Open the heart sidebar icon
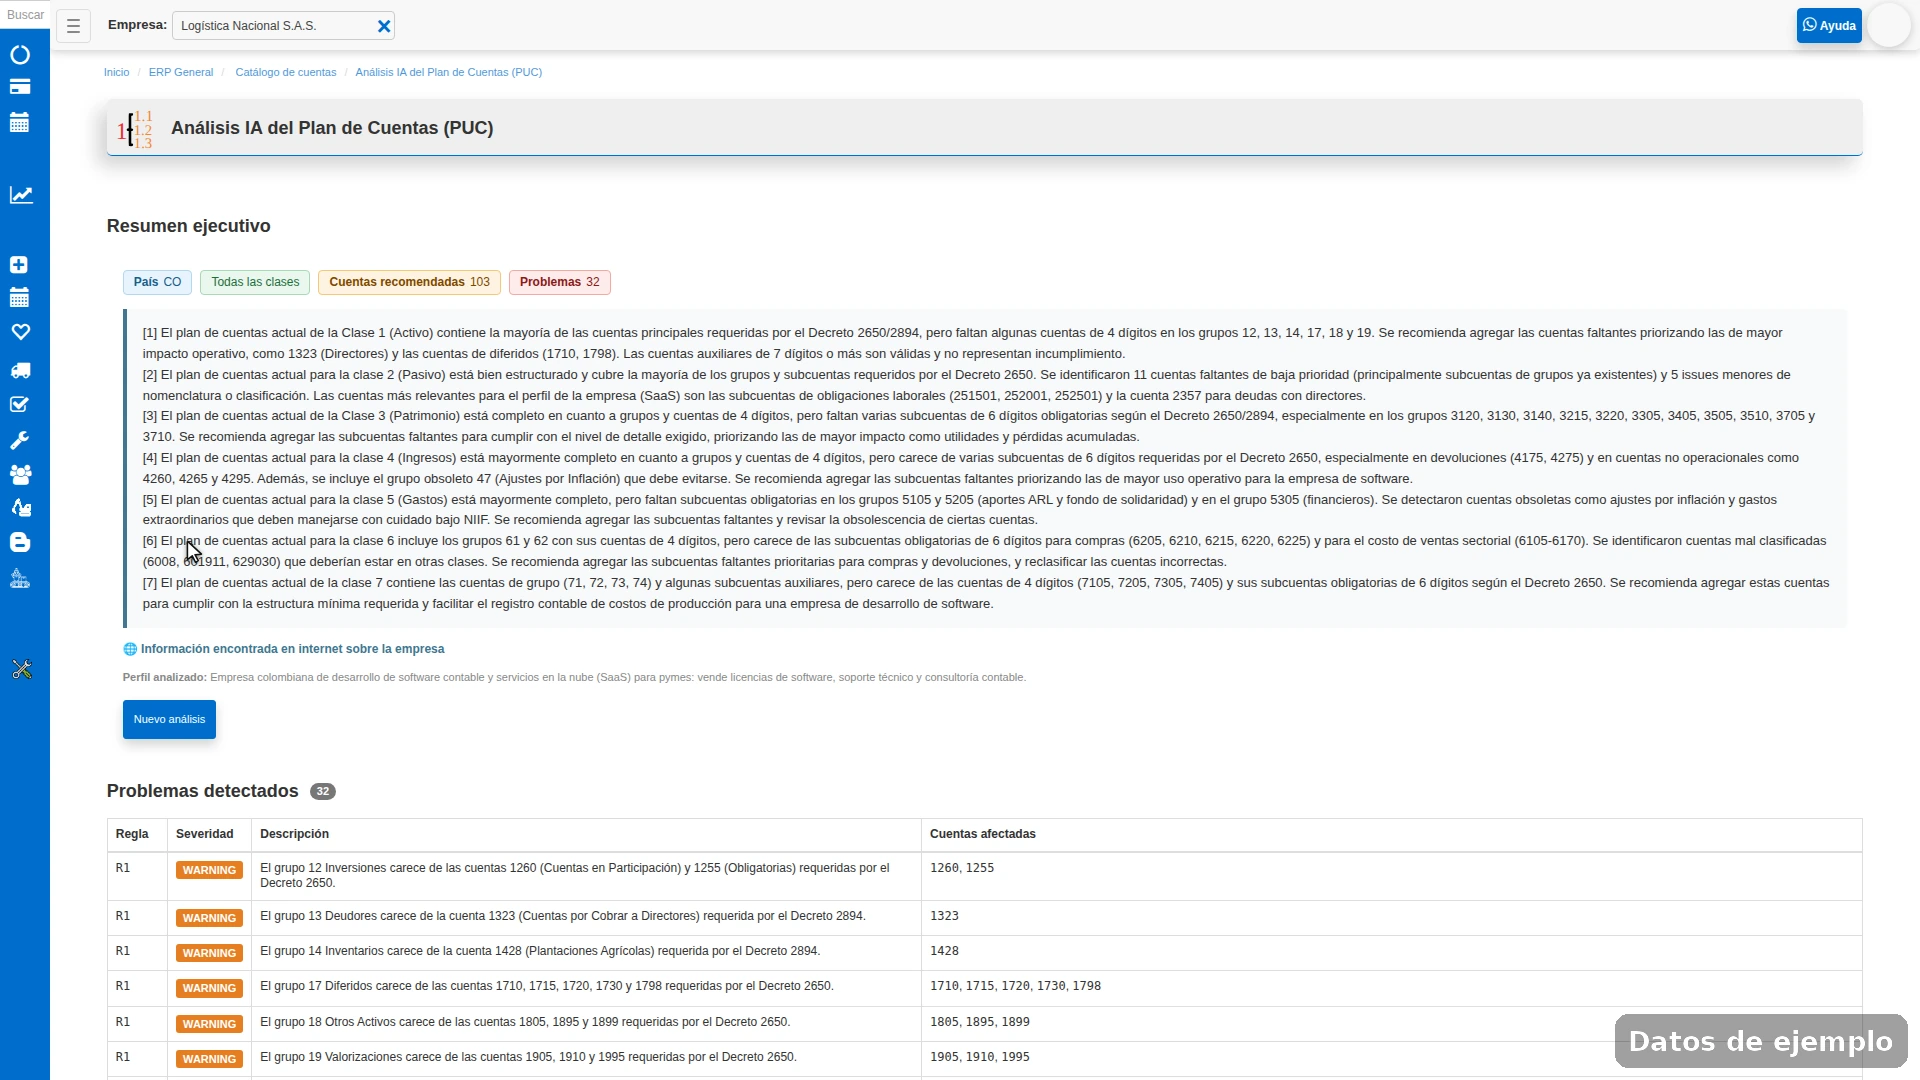1920x1080 pixels. 20,332
